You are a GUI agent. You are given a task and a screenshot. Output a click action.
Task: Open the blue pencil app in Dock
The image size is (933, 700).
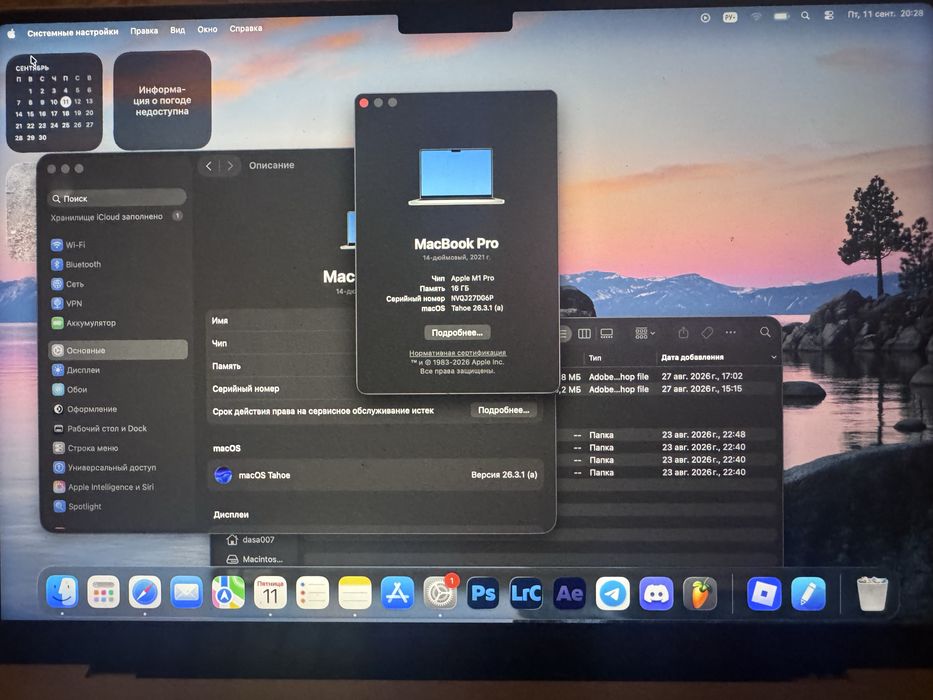click(x=808, y=593)
